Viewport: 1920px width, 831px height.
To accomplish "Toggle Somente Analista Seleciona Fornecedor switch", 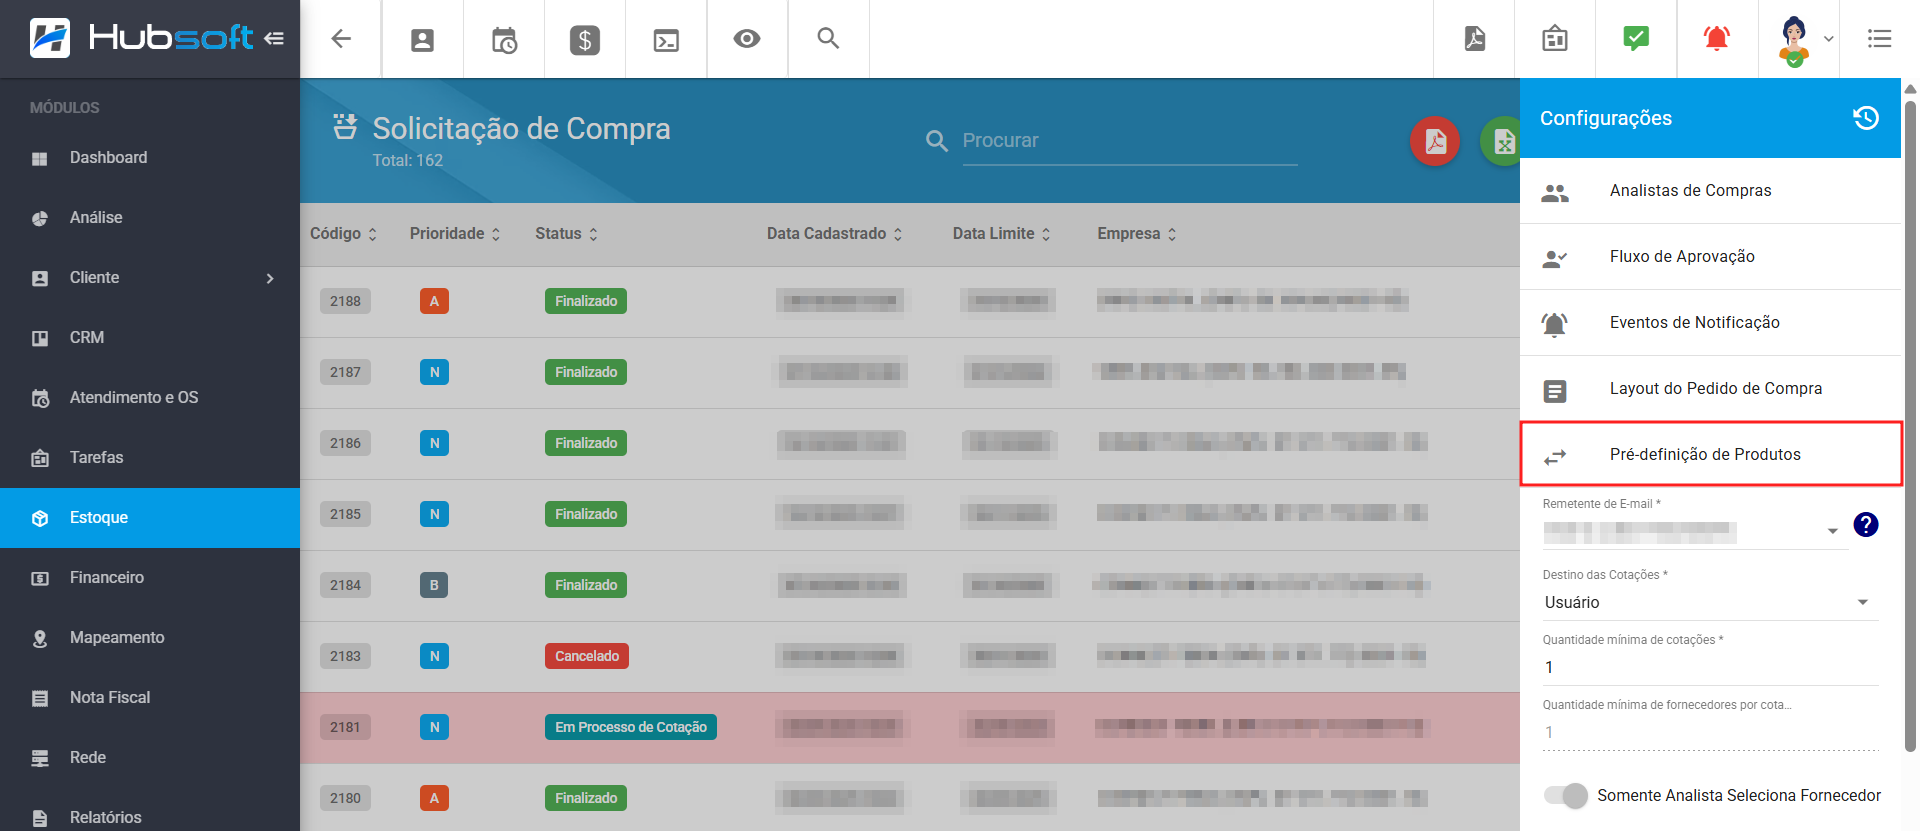I will [1565, 795].
